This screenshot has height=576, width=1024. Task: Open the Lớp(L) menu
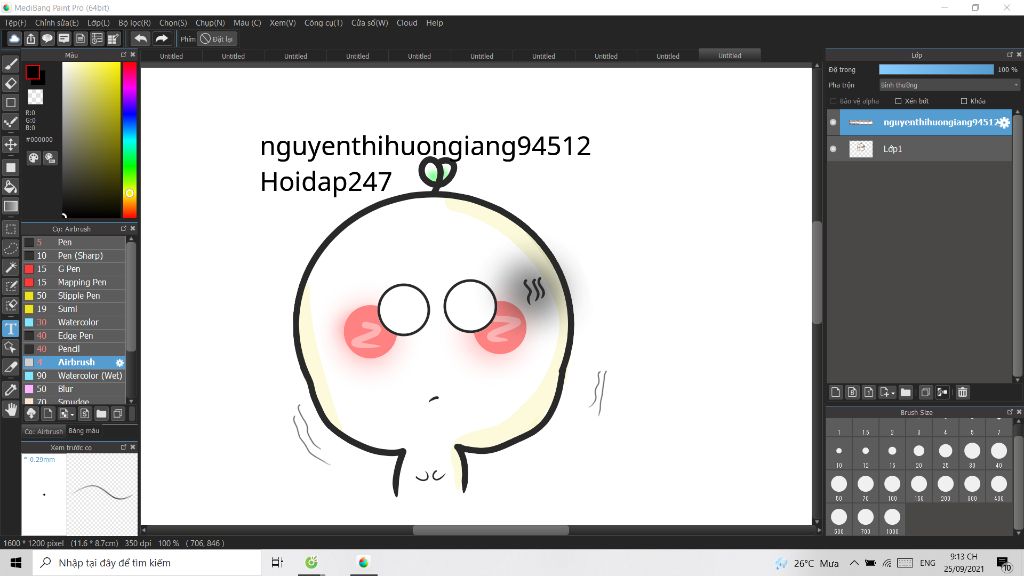(98, 23)
